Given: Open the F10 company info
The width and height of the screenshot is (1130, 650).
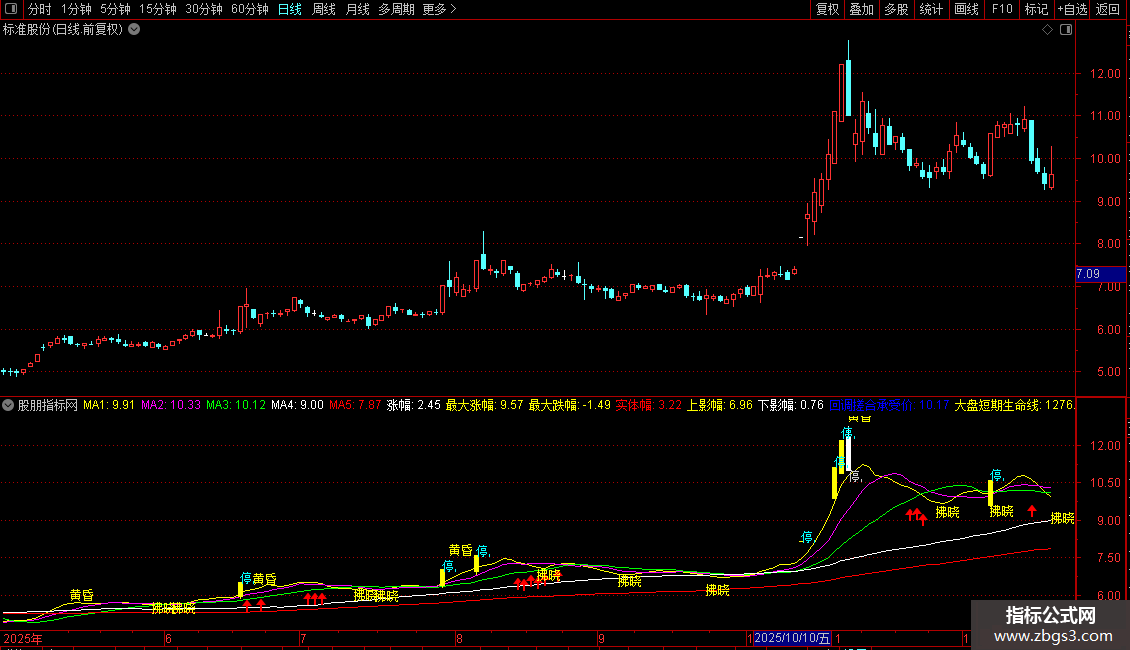Looking at the screenshot, I should click(x=1002, y=9).
